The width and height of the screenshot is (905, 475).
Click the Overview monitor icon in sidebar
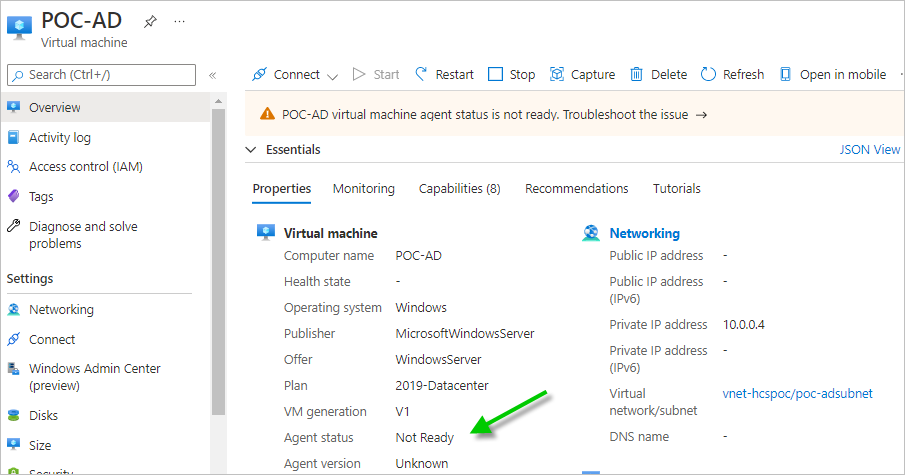[13, 107]
